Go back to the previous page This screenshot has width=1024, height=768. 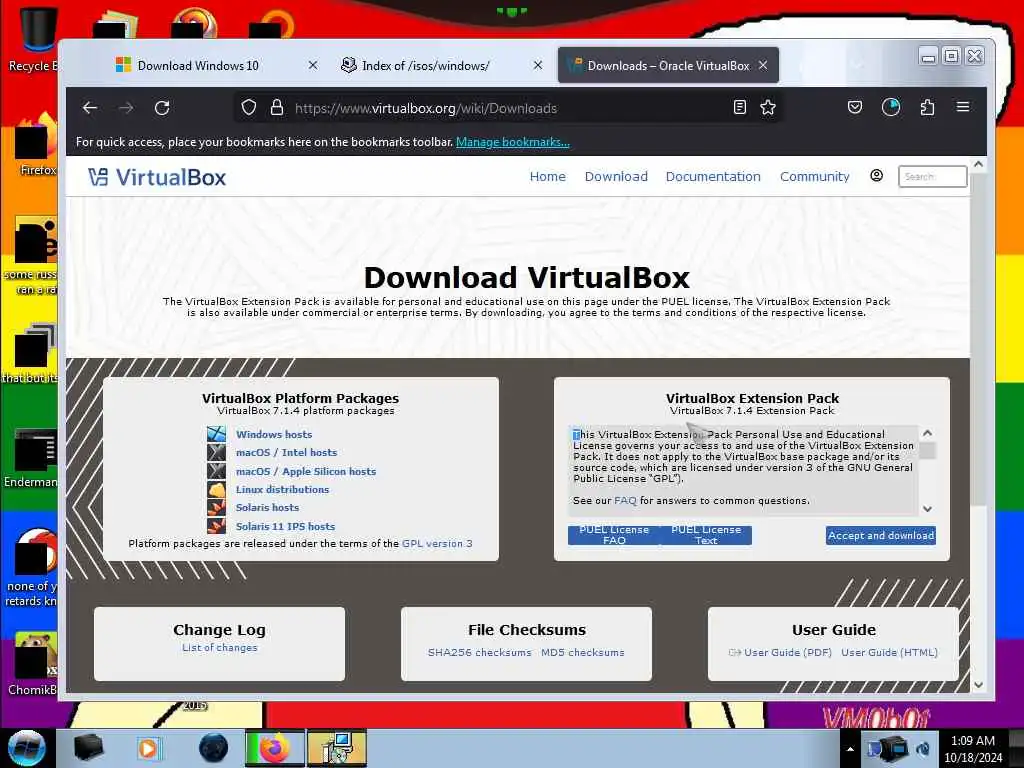click(90, 108)
